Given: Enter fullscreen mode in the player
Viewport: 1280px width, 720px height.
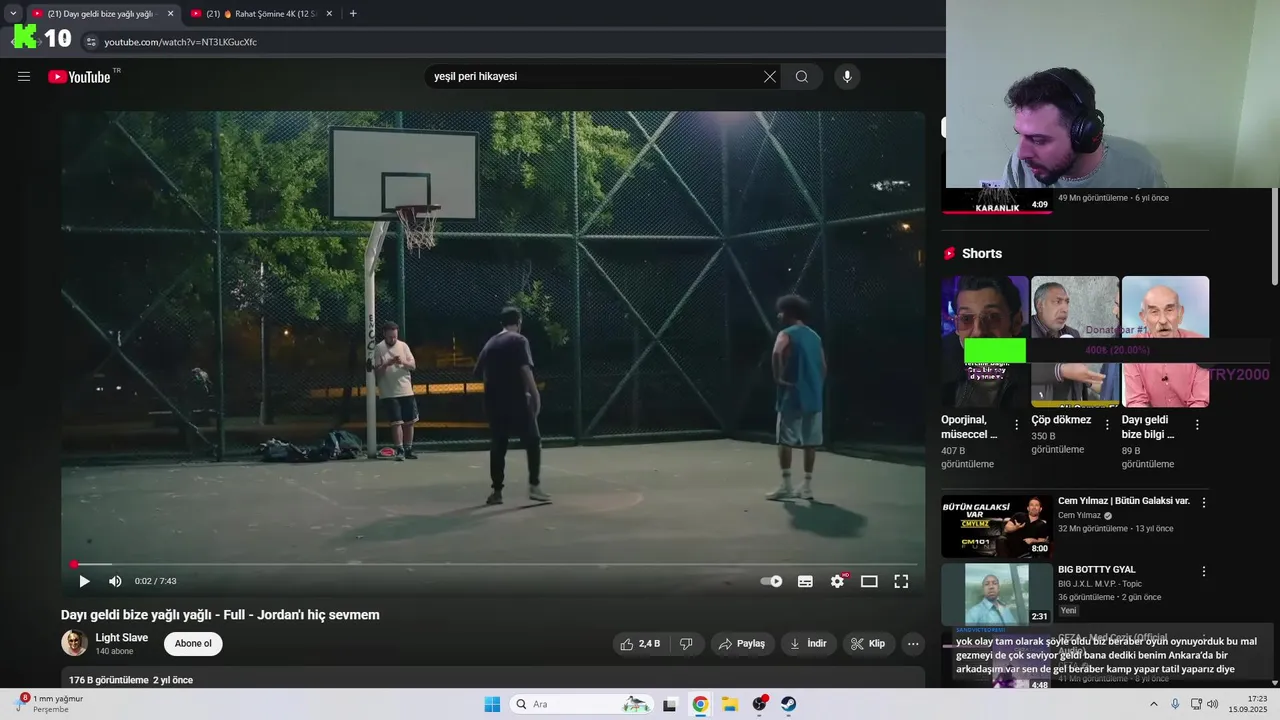Looking at the screenshot, I should (x=901, y=581).
